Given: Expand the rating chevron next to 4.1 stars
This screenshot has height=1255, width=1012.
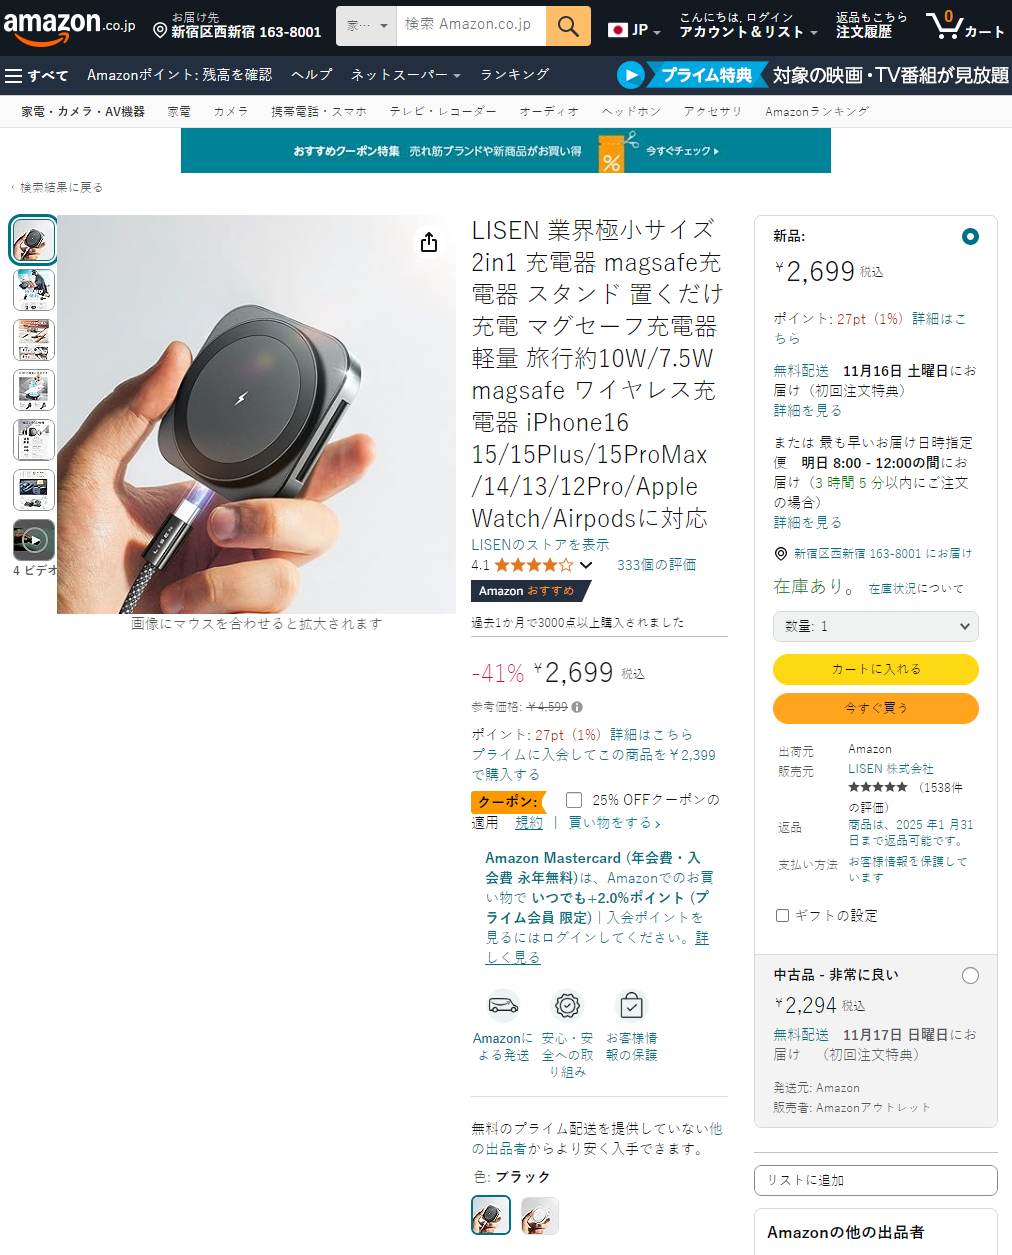Looking at the screenshot, I should [x=586, y=565].
